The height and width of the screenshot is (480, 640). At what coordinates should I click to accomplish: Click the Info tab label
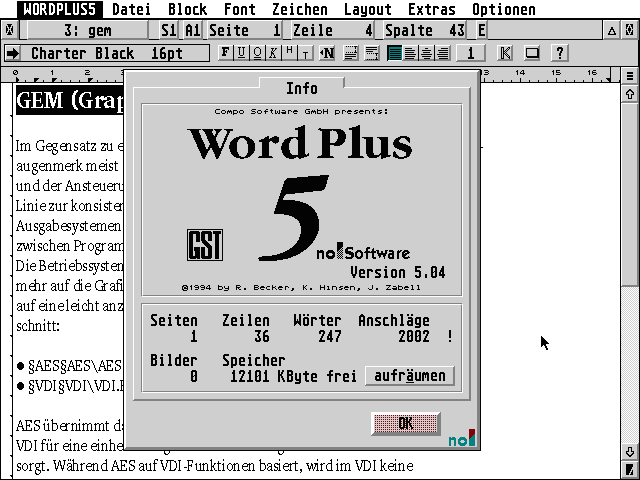[302, 88]
